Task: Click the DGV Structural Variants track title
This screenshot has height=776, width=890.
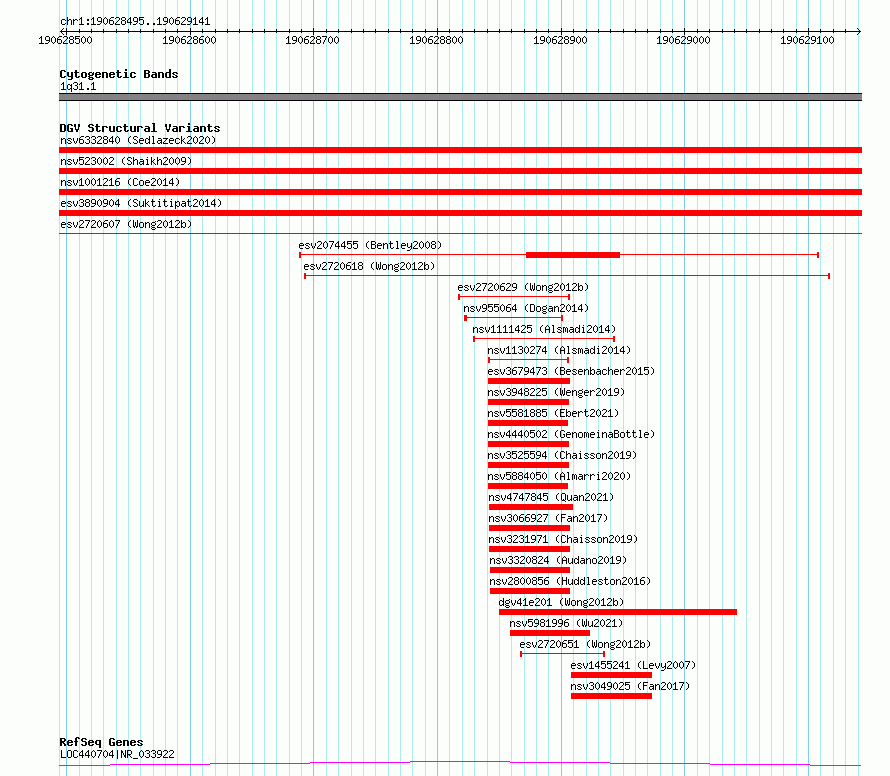Action: 140,128
